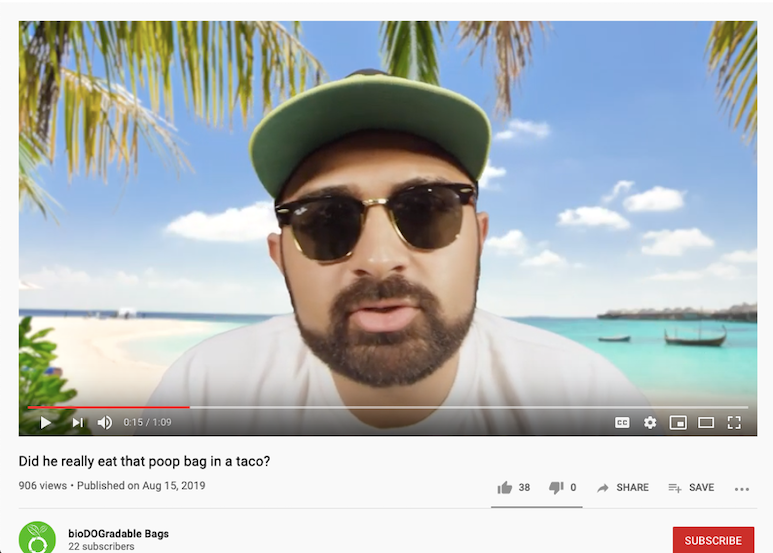Open the player settings gear
The width and height of the screenshot is (773, 553).
(650, 422)
